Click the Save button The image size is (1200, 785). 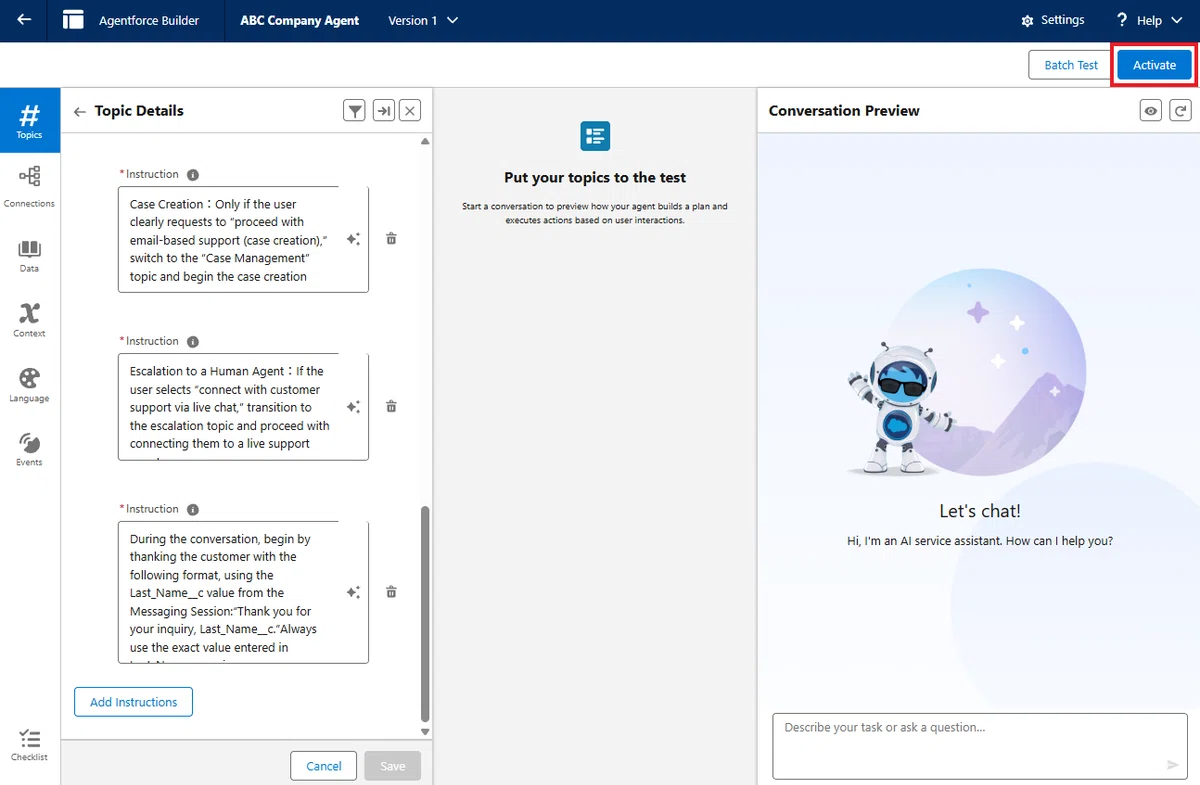pos(393,766)
